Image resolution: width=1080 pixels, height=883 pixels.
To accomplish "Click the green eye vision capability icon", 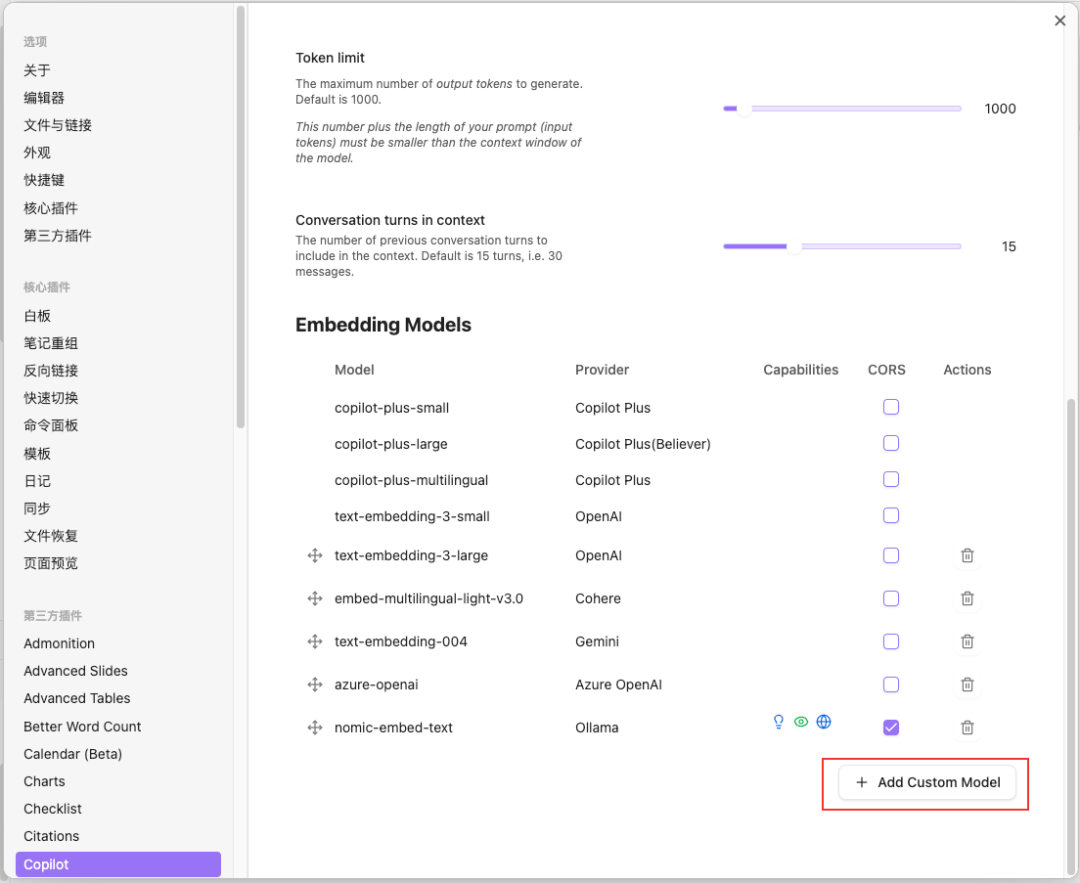I will tap(800, 722).
